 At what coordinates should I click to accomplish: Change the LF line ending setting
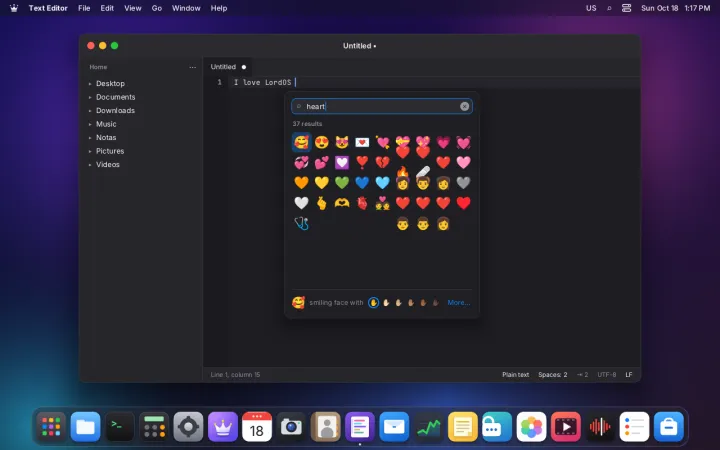tap(629, 375)
